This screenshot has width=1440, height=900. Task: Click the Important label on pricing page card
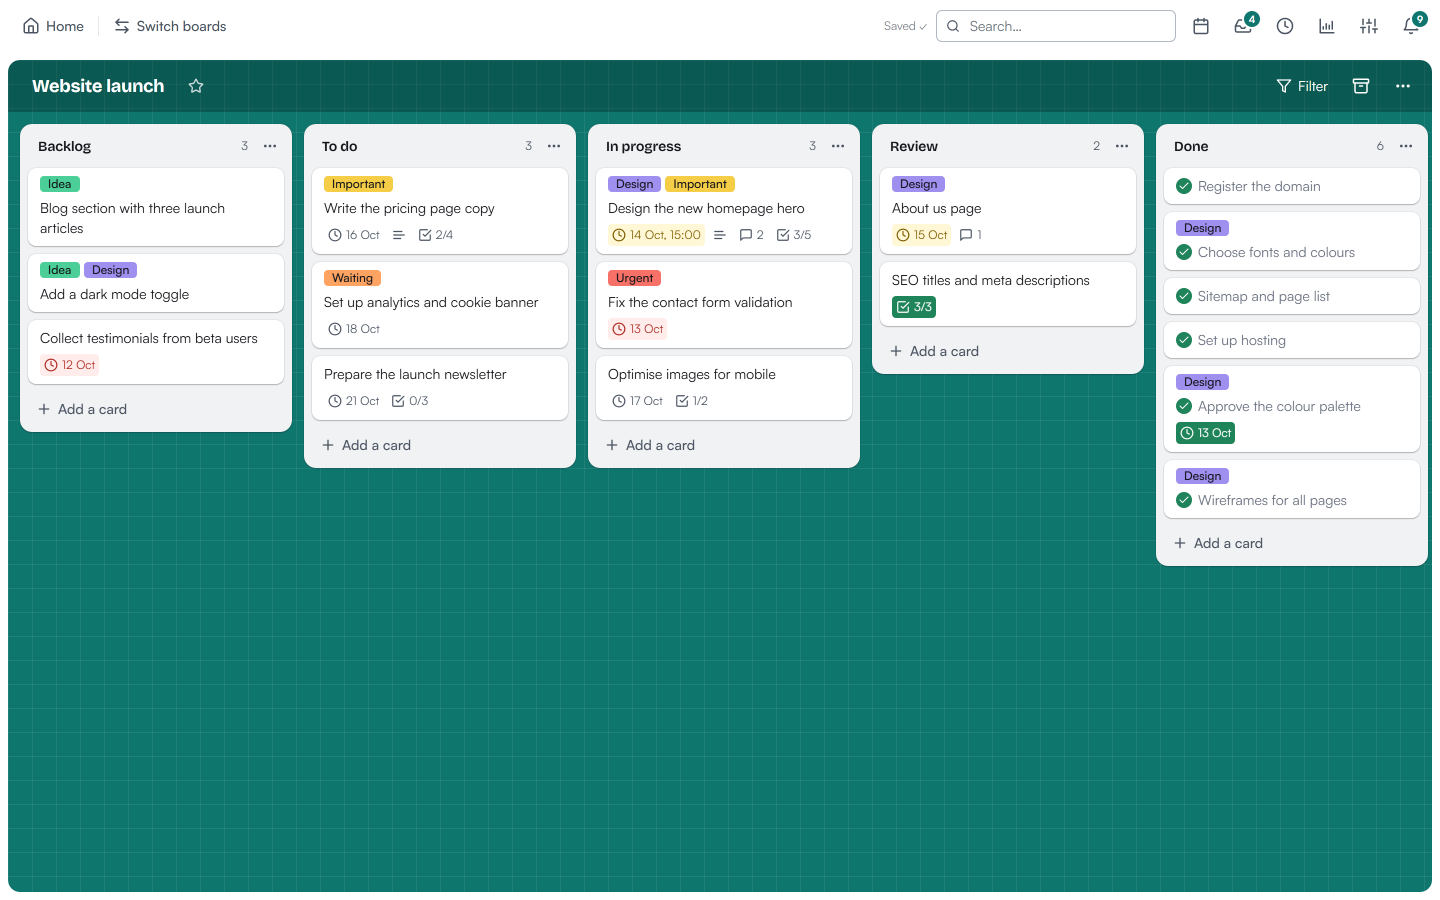point(358,184)
